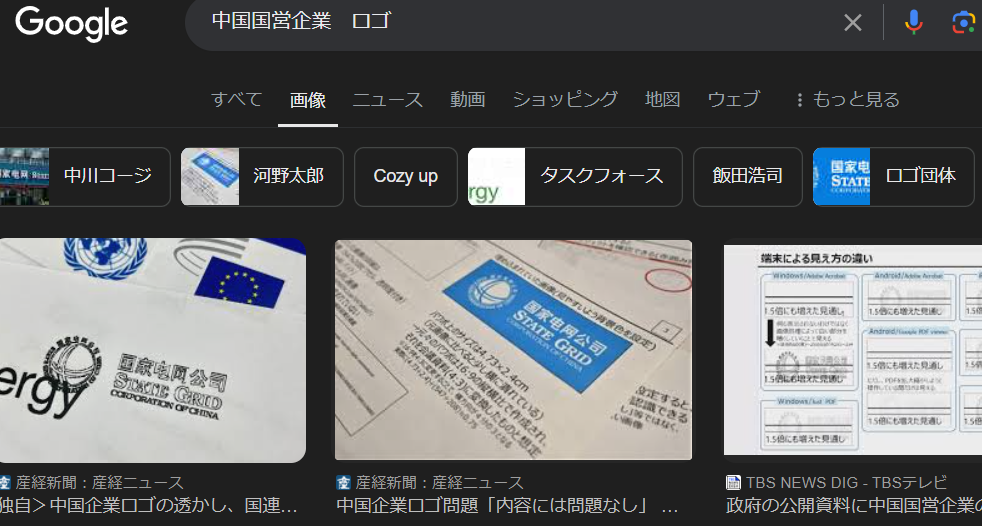
Task: Choose the 飯田浩司 filter chip
Action: (x=748, y=177)
